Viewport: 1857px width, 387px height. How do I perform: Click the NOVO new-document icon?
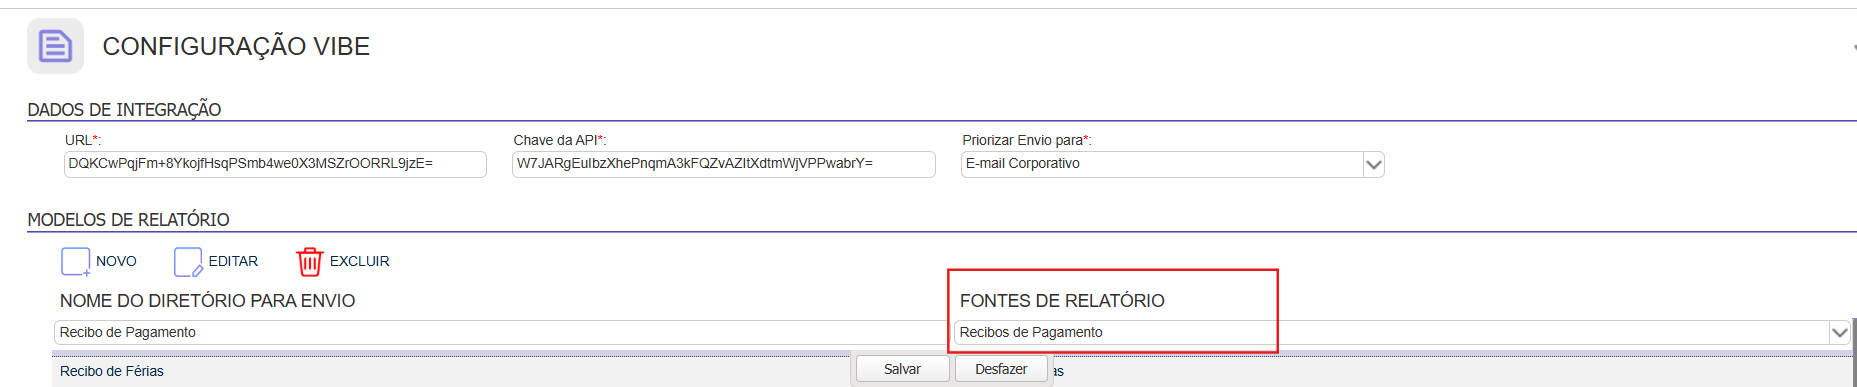click(x=76, y=262)
